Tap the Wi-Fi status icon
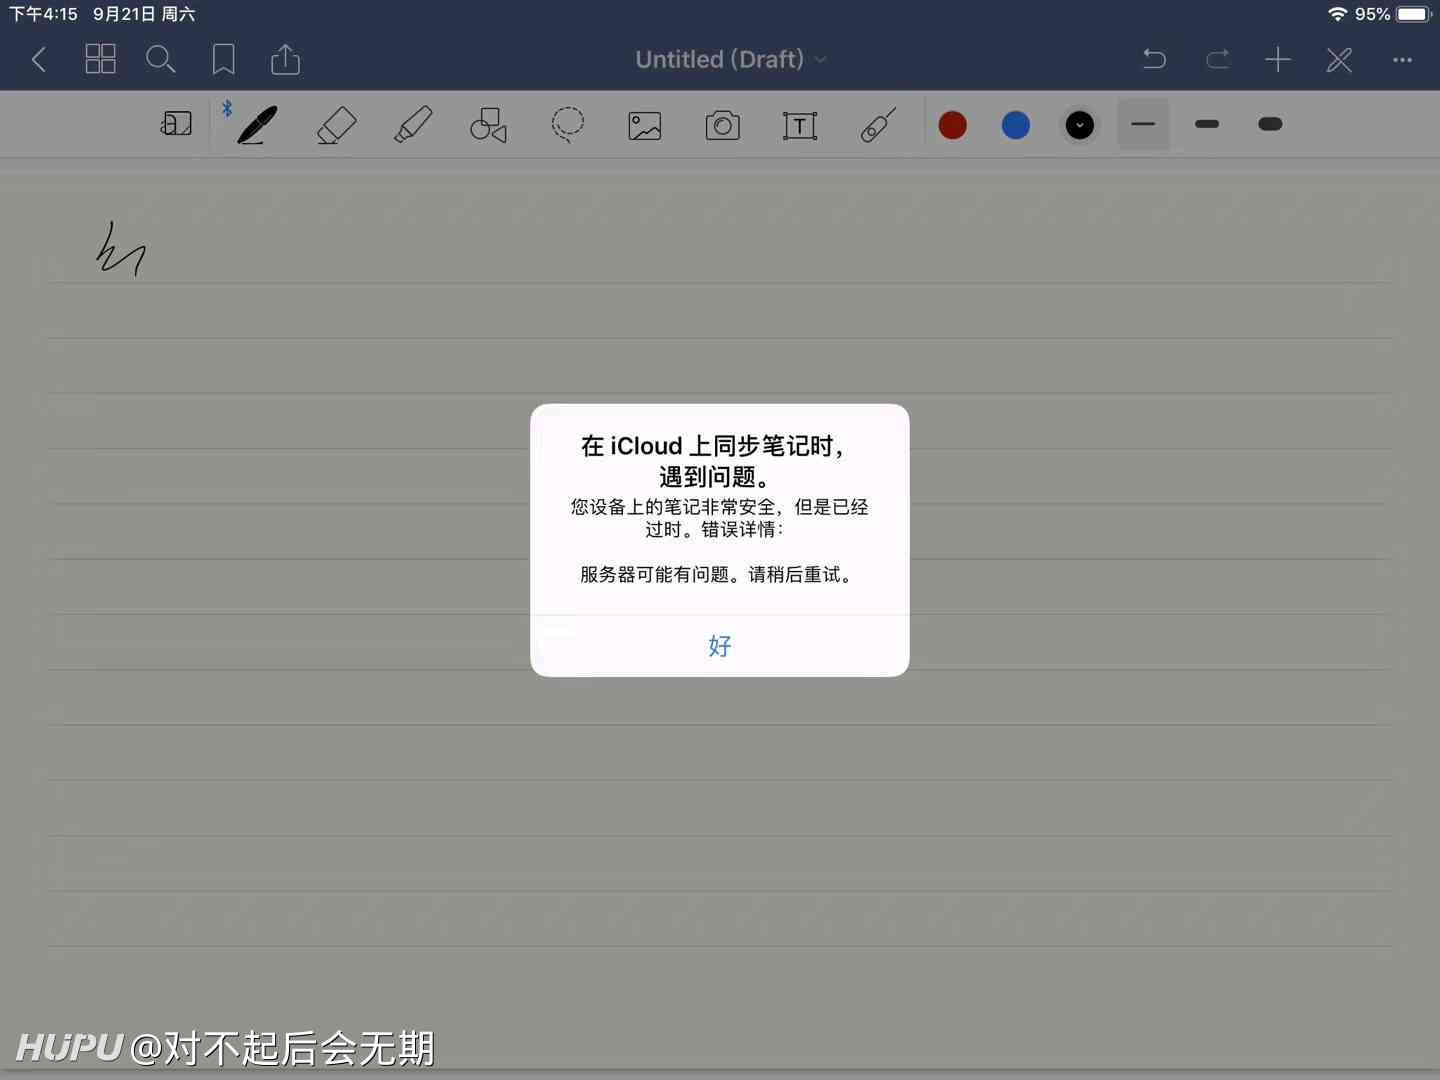Image resolution: width=1440 pixels, height=1080 pixels. [1337, 14]
